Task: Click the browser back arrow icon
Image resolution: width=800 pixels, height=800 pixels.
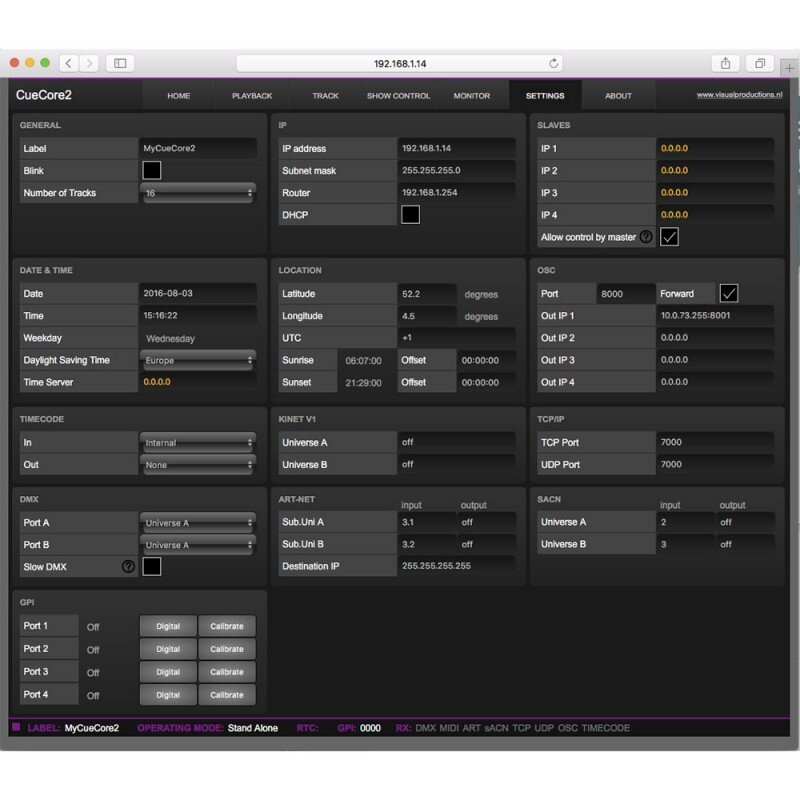Action: (x=68, y=63)
